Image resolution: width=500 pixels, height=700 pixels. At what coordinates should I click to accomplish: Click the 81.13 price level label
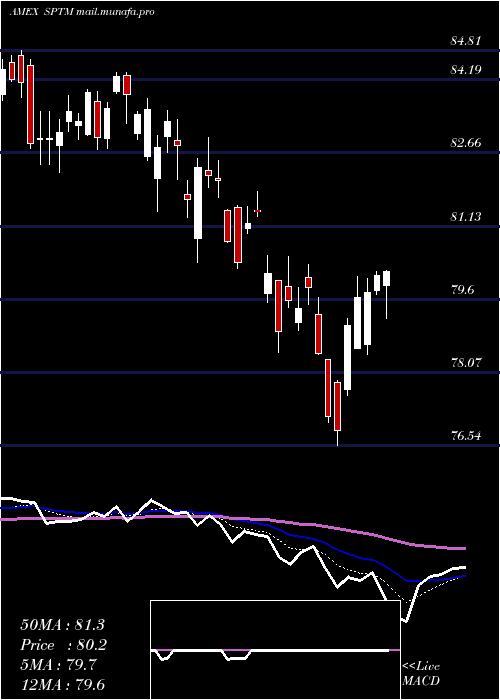466,217
